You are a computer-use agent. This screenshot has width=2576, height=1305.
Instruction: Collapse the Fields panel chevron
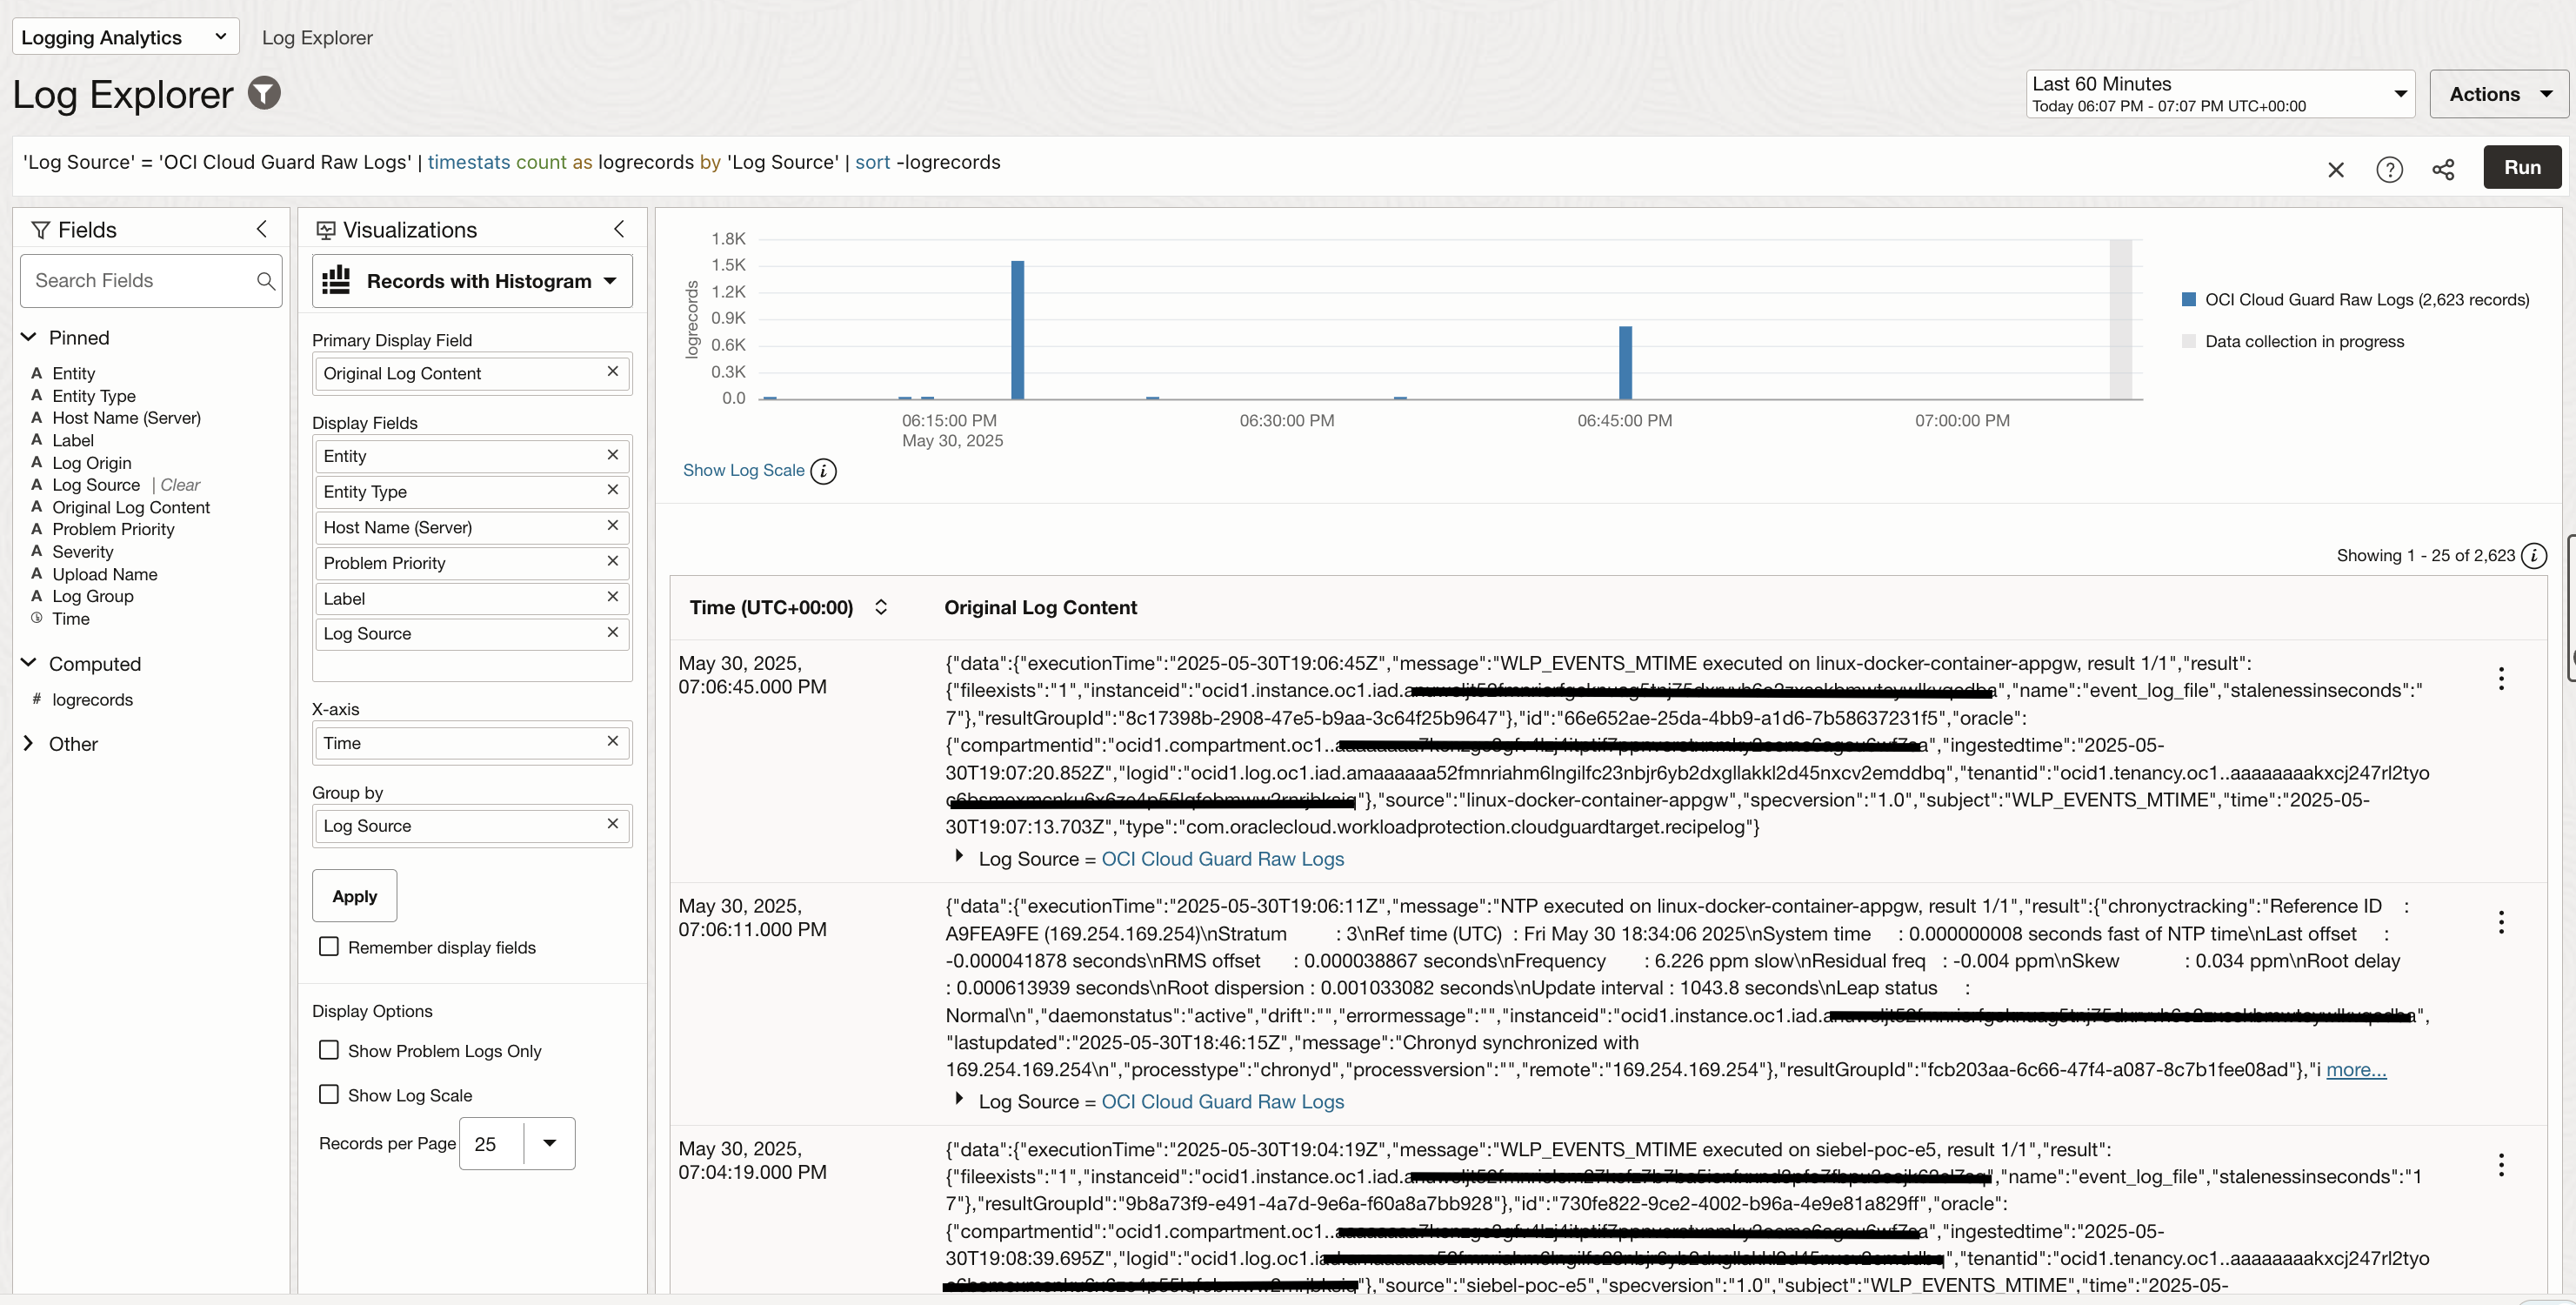pyautogui.click(x=262, y=229)
